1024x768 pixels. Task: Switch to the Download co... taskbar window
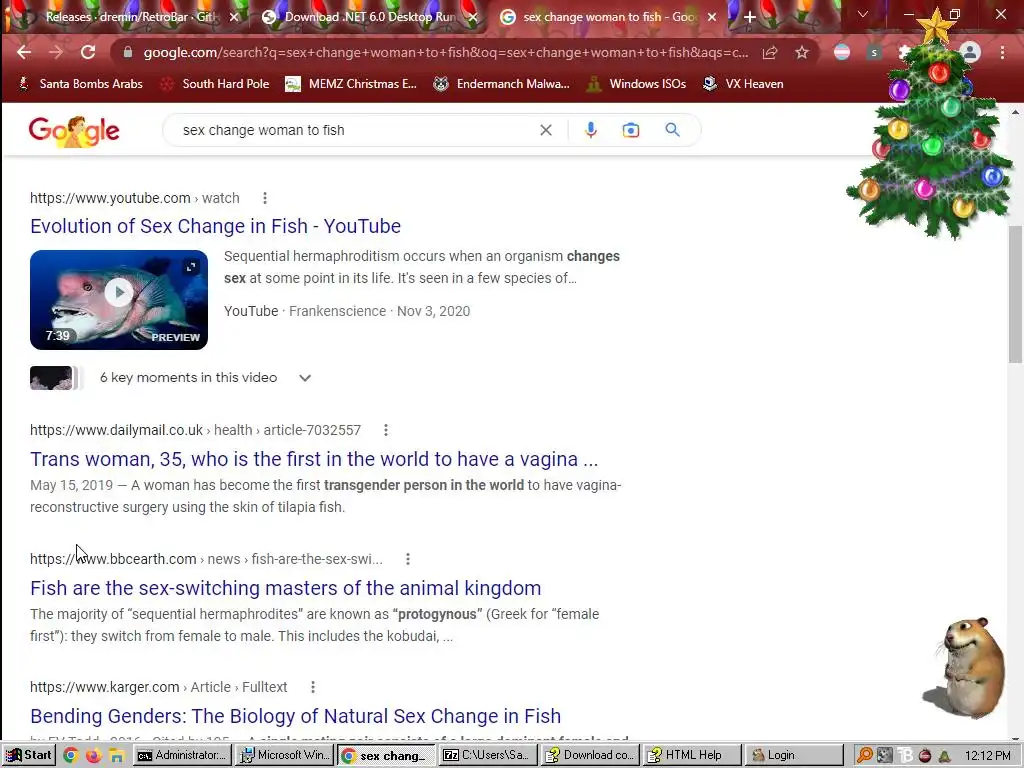point(591,756)
